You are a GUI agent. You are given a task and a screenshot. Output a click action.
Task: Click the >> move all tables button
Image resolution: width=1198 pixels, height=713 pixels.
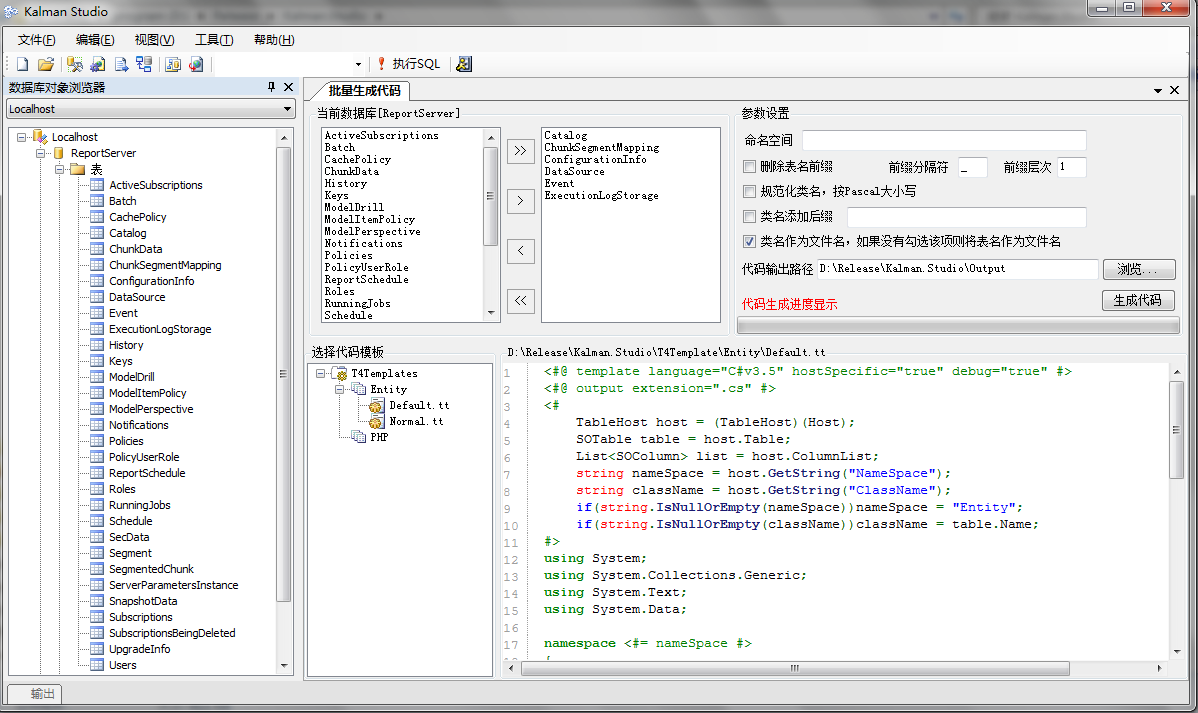(520, 151)
